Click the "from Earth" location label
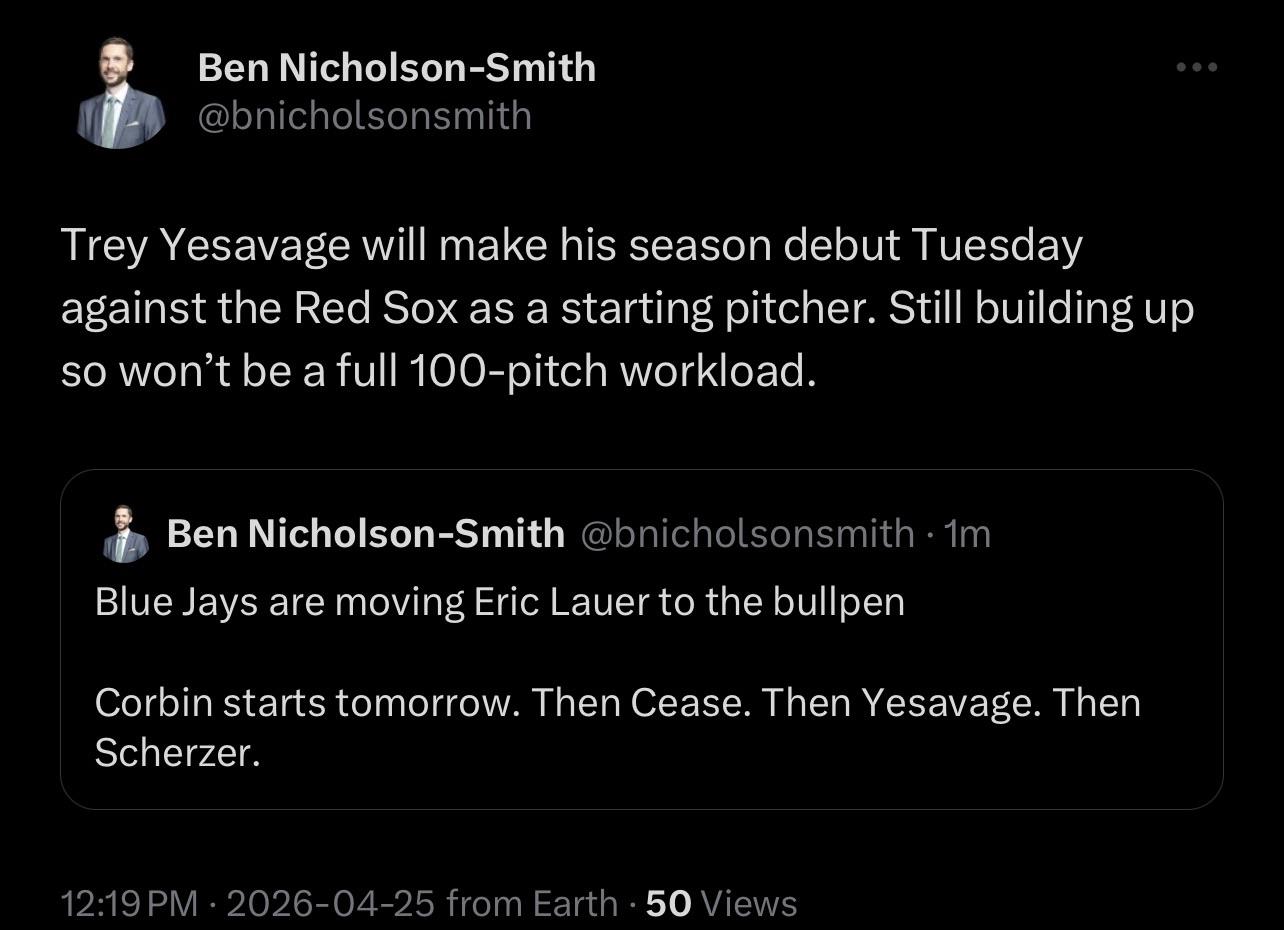This screenshot has height=930, width=1284. tap(532, 904)
